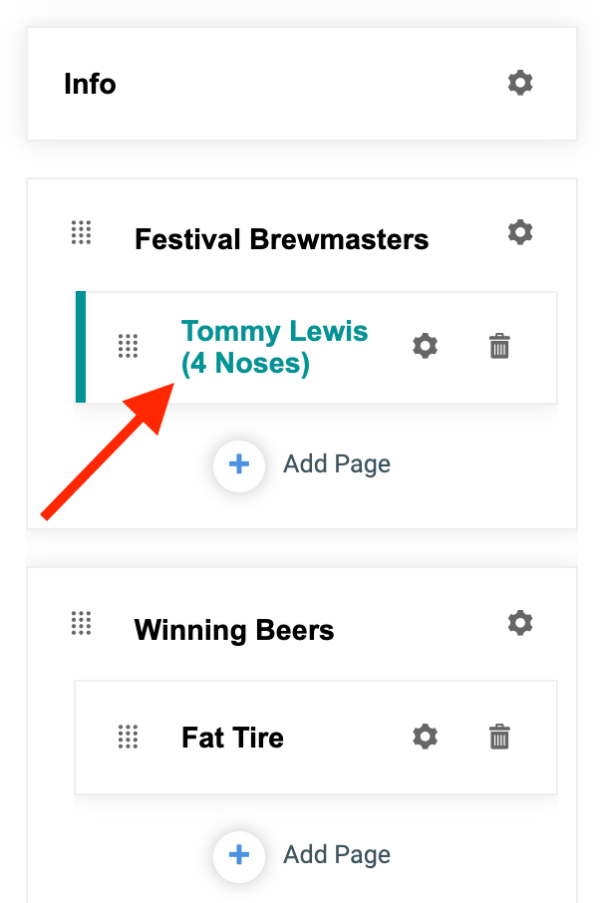Click plus button under Festival Brewmasters

pyautogui.click(x=239, y=464)
